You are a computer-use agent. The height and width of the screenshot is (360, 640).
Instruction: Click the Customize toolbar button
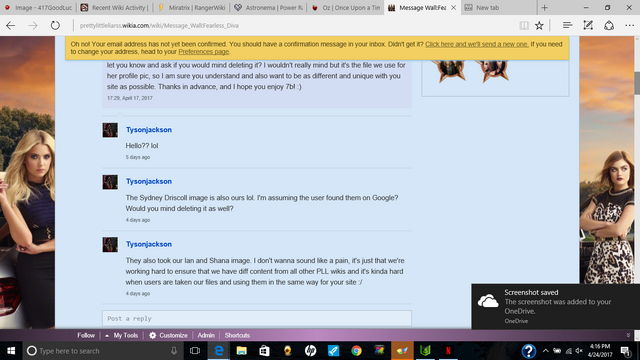tap(168, 335)
